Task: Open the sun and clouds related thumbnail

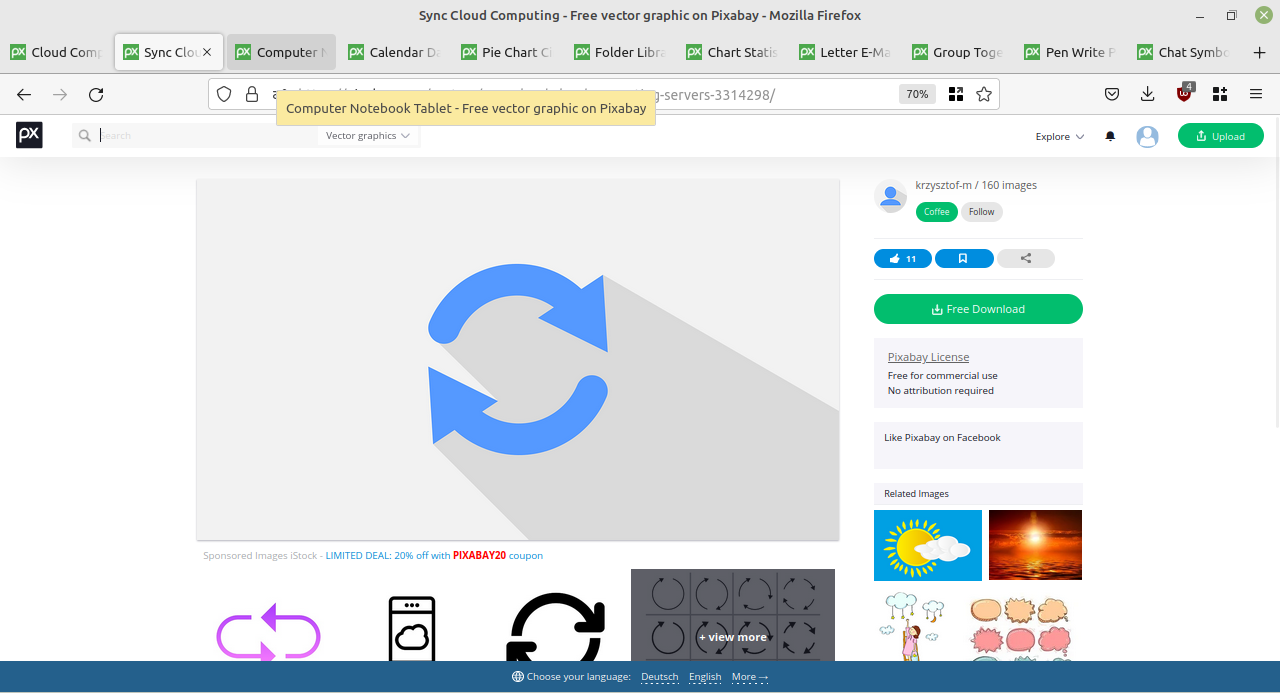Action: pyautogui.click(x=928, y=545)
